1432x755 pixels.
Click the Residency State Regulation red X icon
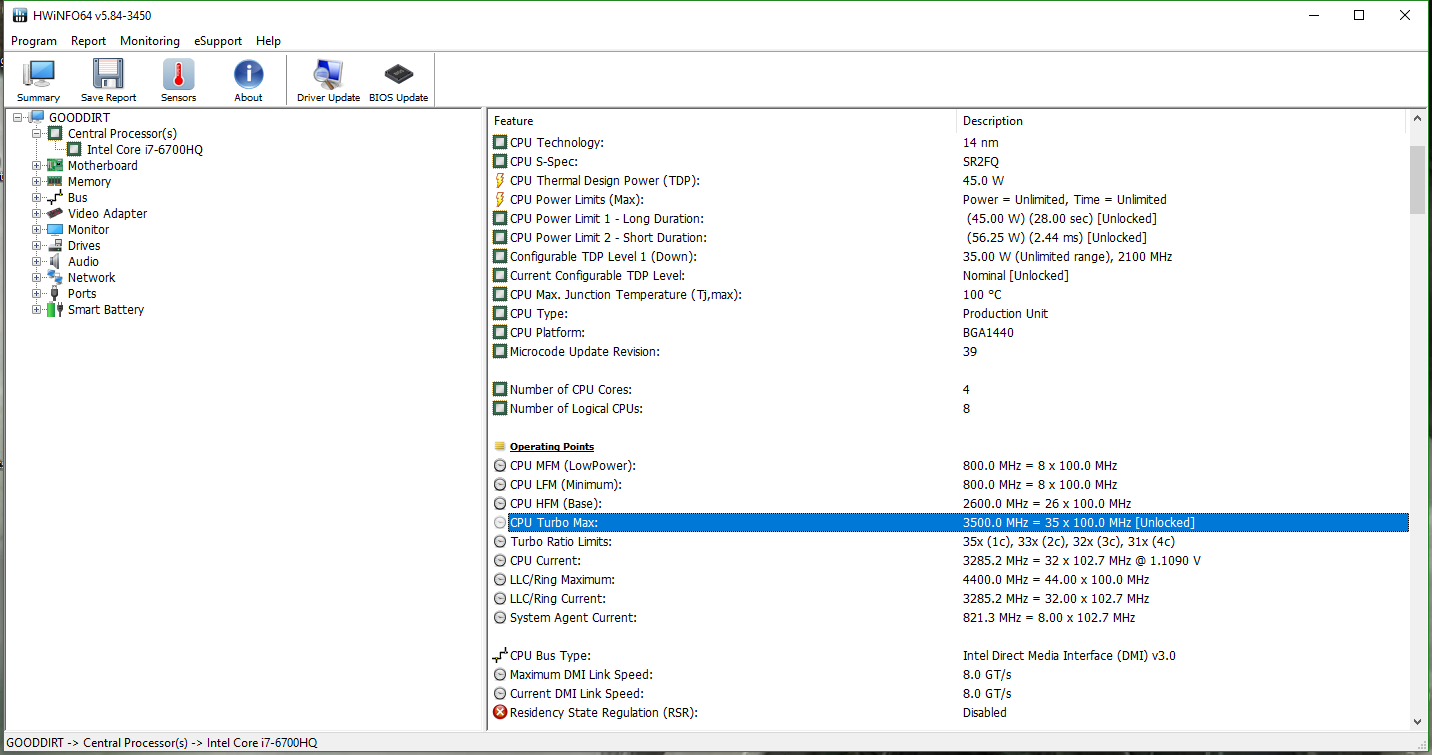pos(500,713)
